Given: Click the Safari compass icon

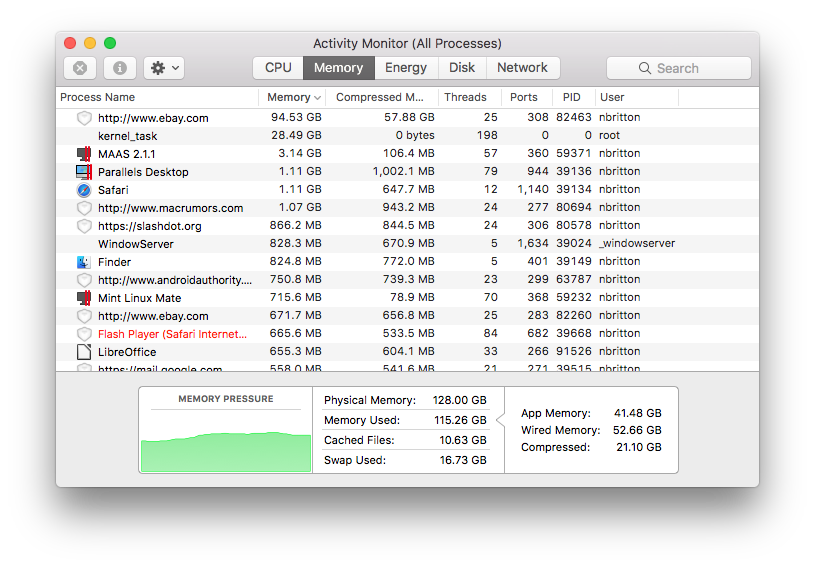Looking at the screenshot, I should tap(84, 190).
